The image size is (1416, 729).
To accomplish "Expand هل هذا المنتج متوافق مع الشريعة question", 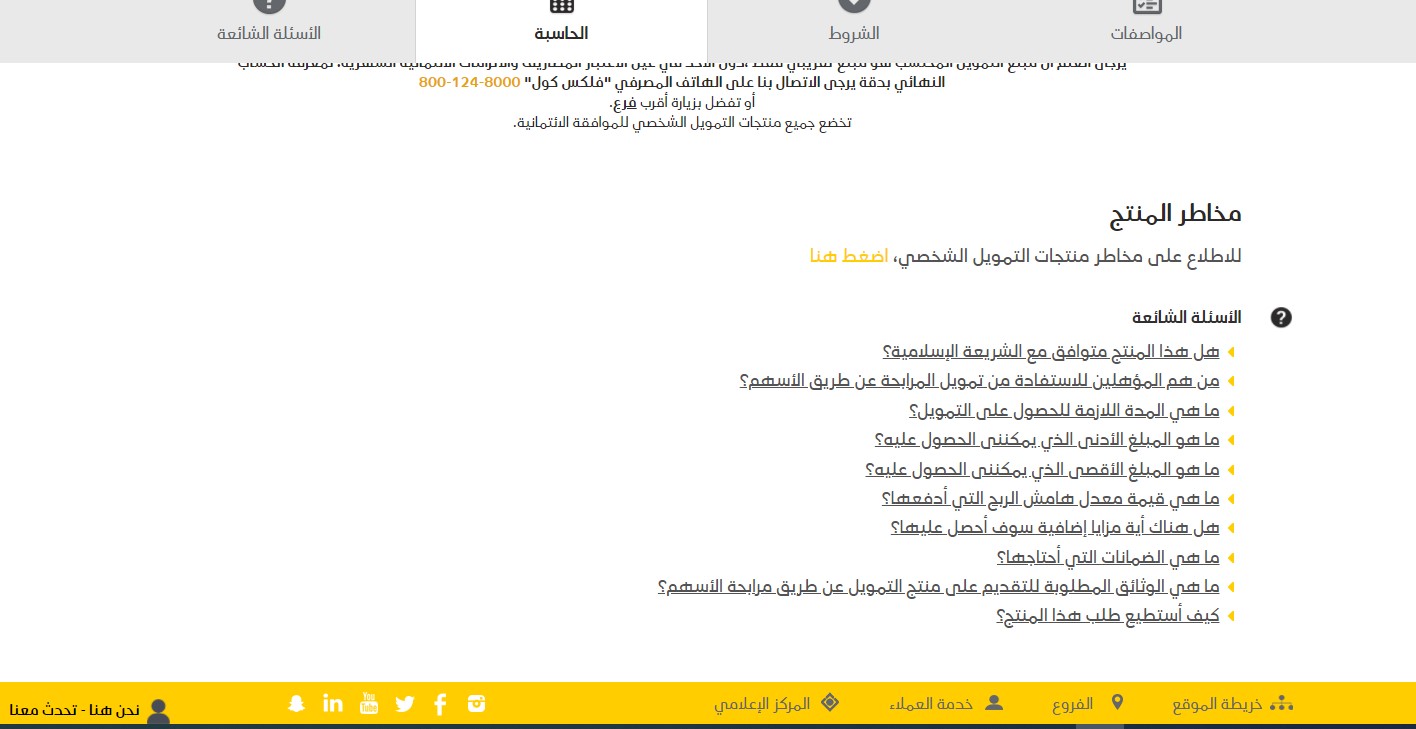I will tap(1051, 351).
